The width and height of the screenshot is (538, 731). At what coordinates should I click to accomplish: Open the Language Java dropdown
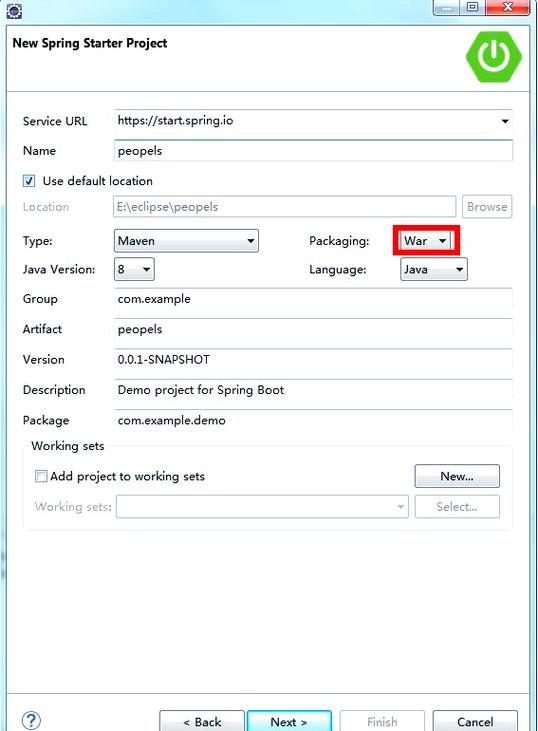coord(434,269)
